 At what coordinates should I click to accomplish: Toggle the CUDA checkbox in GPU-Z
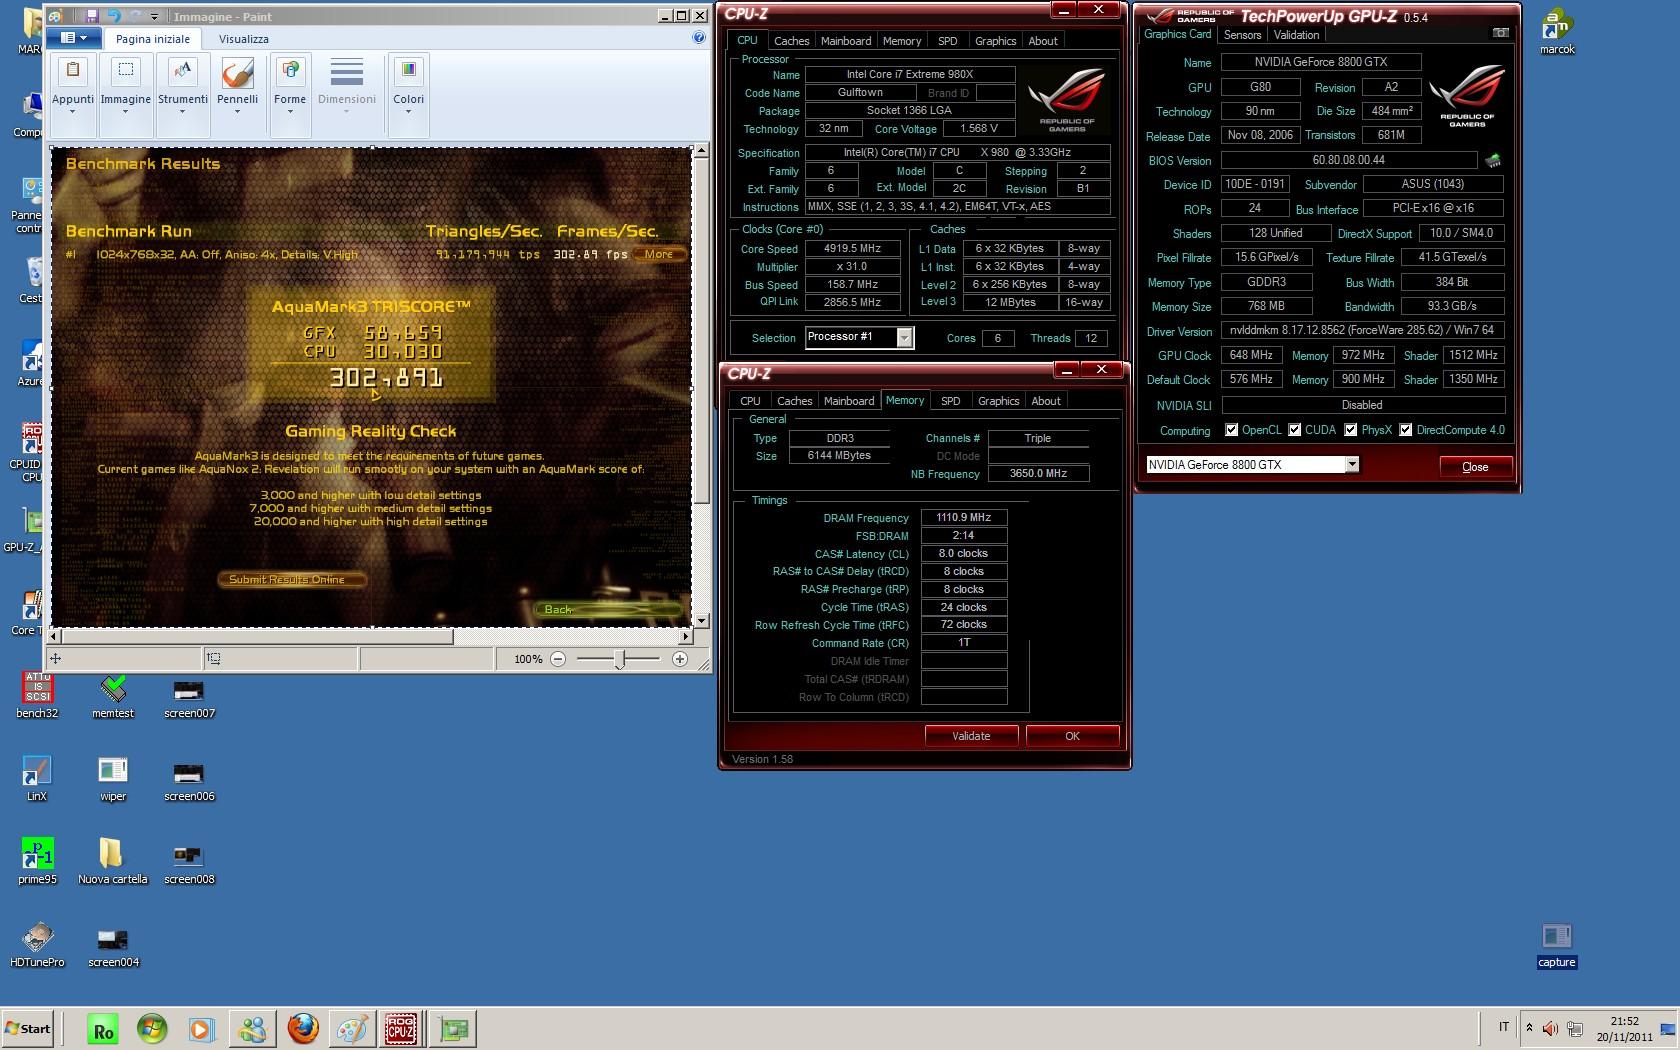pyautogui.click(x=1295, y=430)
